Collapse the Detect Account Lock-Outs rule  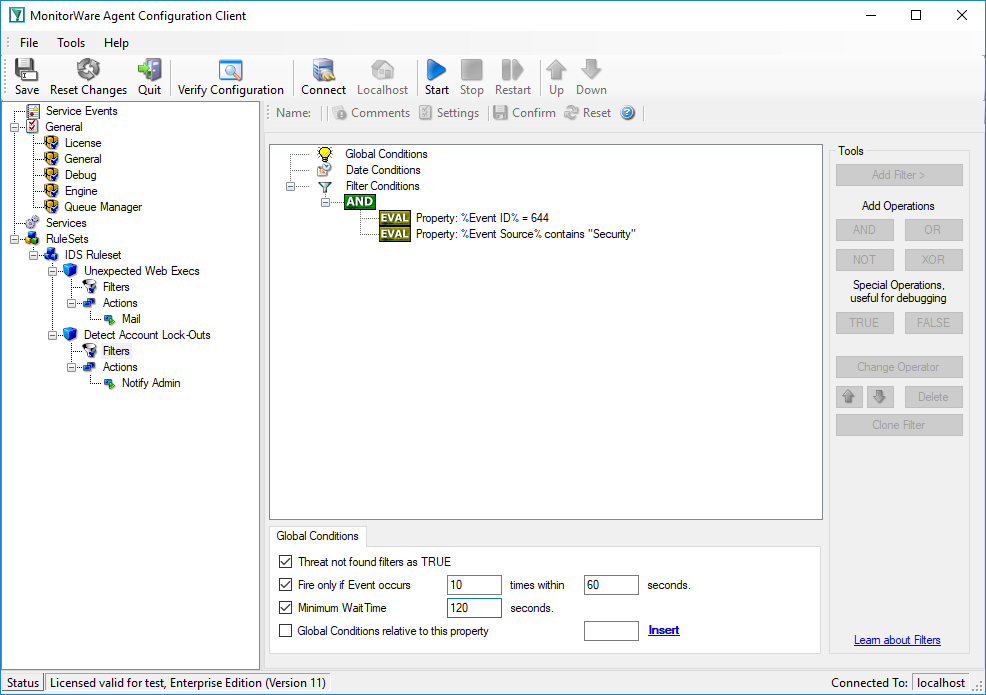click(x=52, y=335)
